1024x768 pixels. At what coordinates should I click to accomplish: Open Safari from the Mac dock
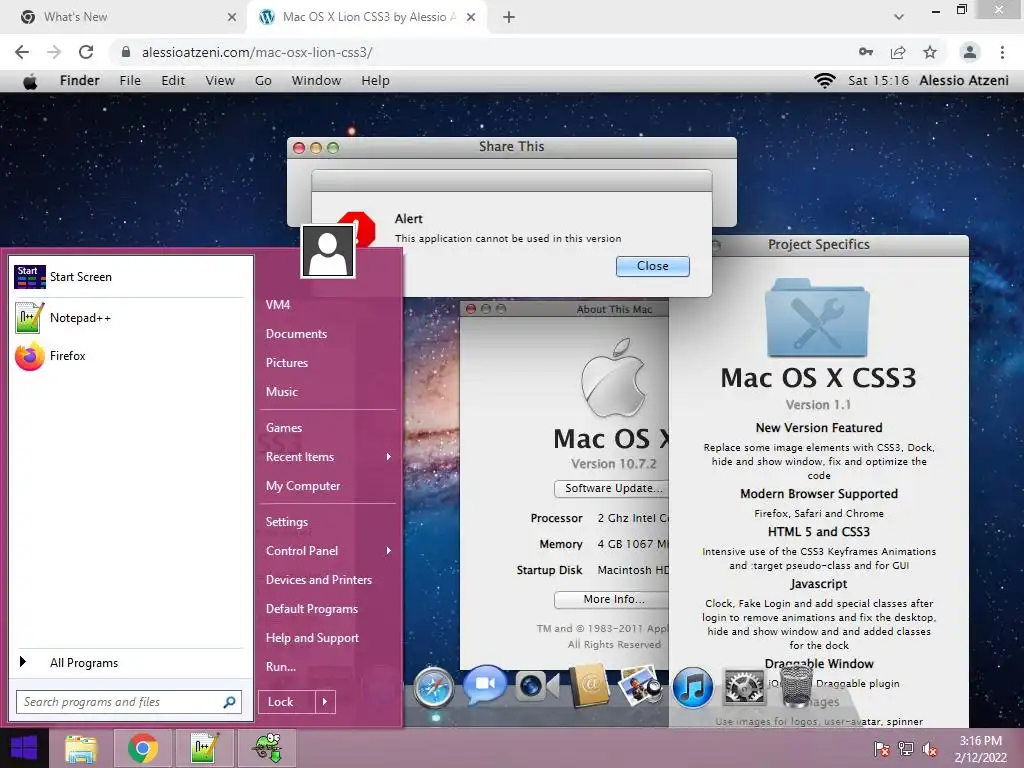pyautogui.click(x=433, y=688)
